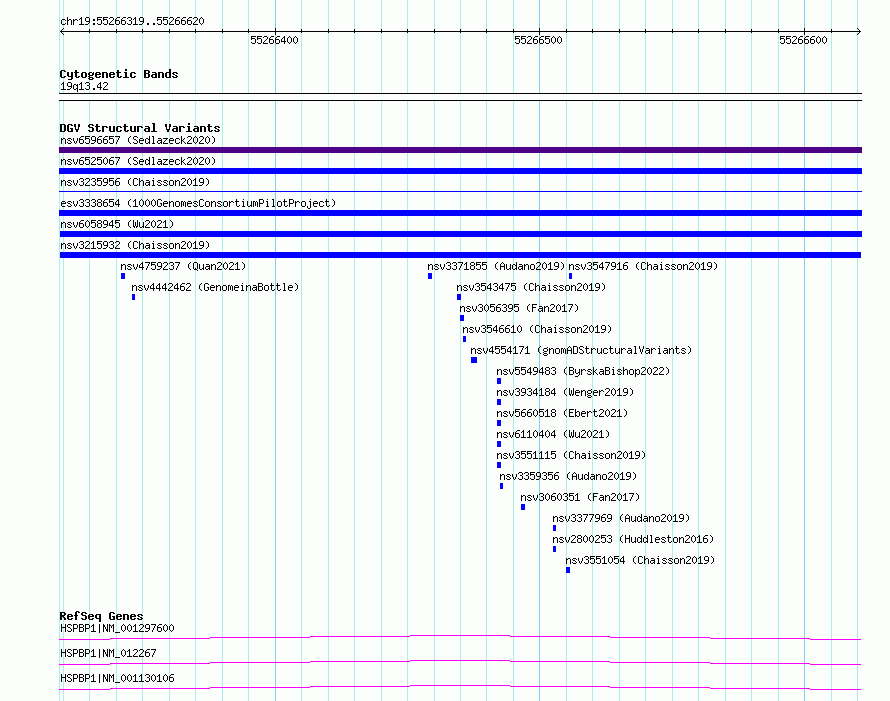The width and height of the screenshot is (890, 701).
Task: Open the HSPBP1|NM_012267 transcript label
Action: pos(108,653)
